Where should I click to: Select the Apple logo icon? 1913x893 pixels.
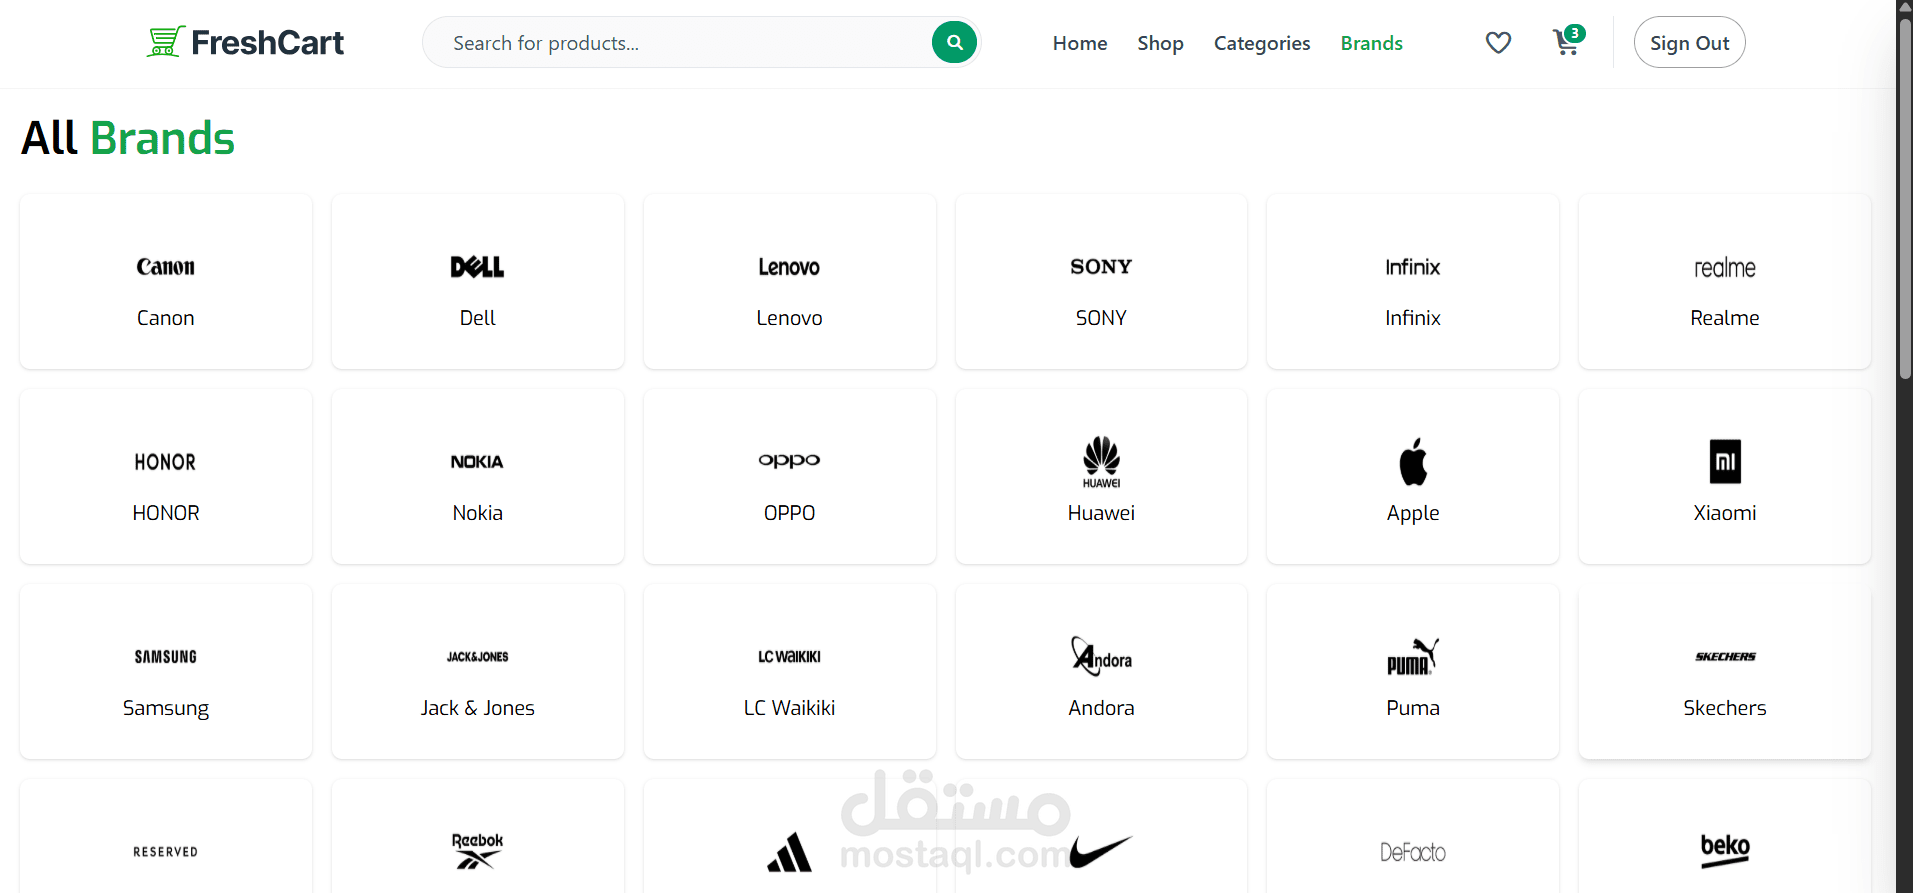pyautogui.click(x=1413, y=461)
